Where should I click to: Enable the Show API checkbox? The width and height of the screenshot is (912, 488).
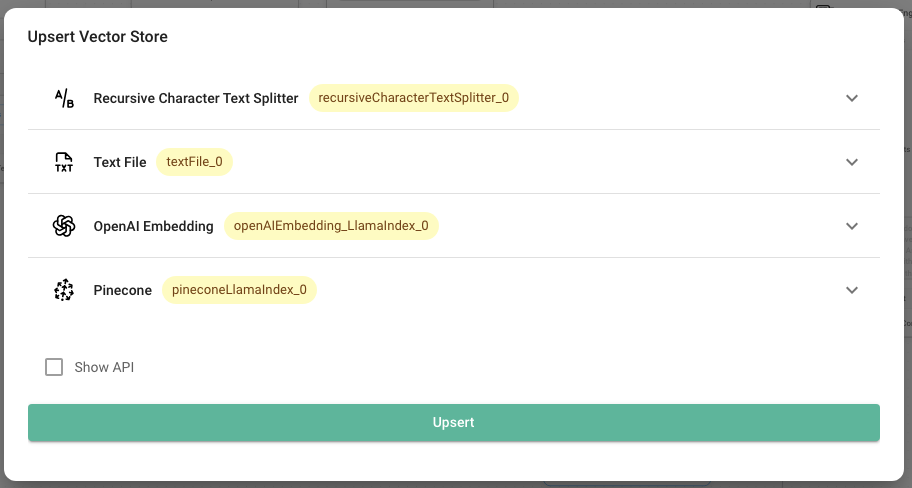(54, 367)
